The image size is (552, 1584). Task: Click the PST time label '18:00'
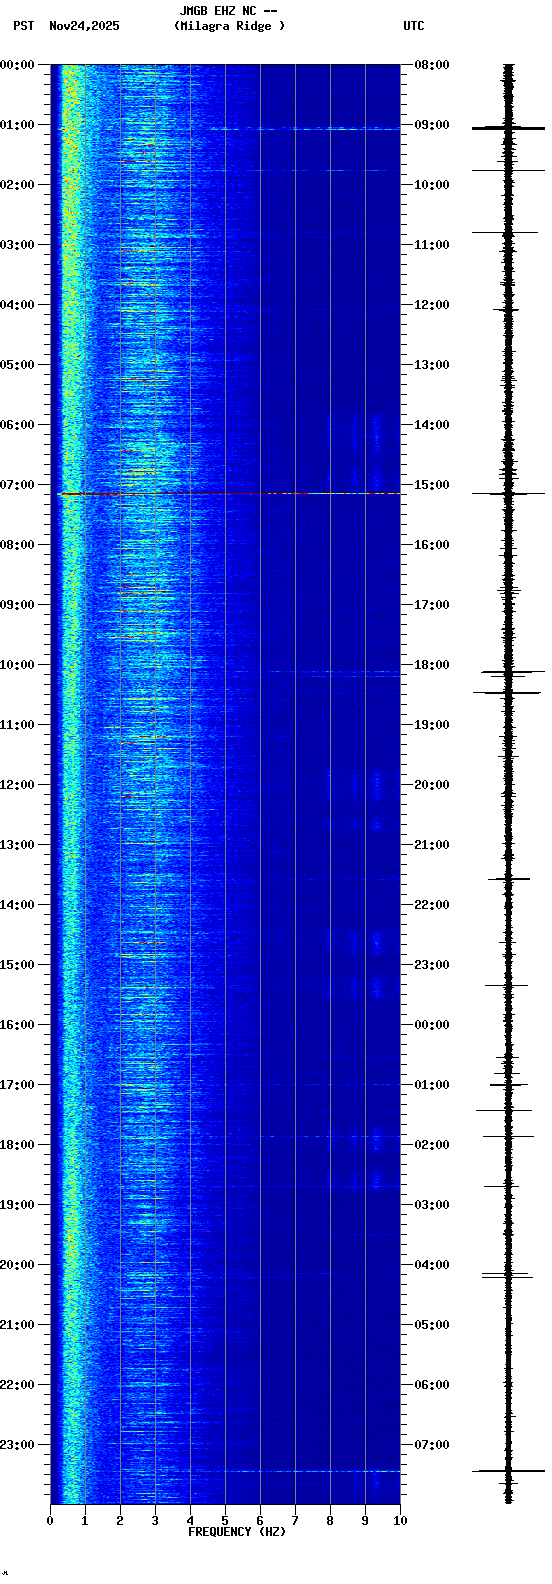pyautogui.click(x=17, y=1145)
